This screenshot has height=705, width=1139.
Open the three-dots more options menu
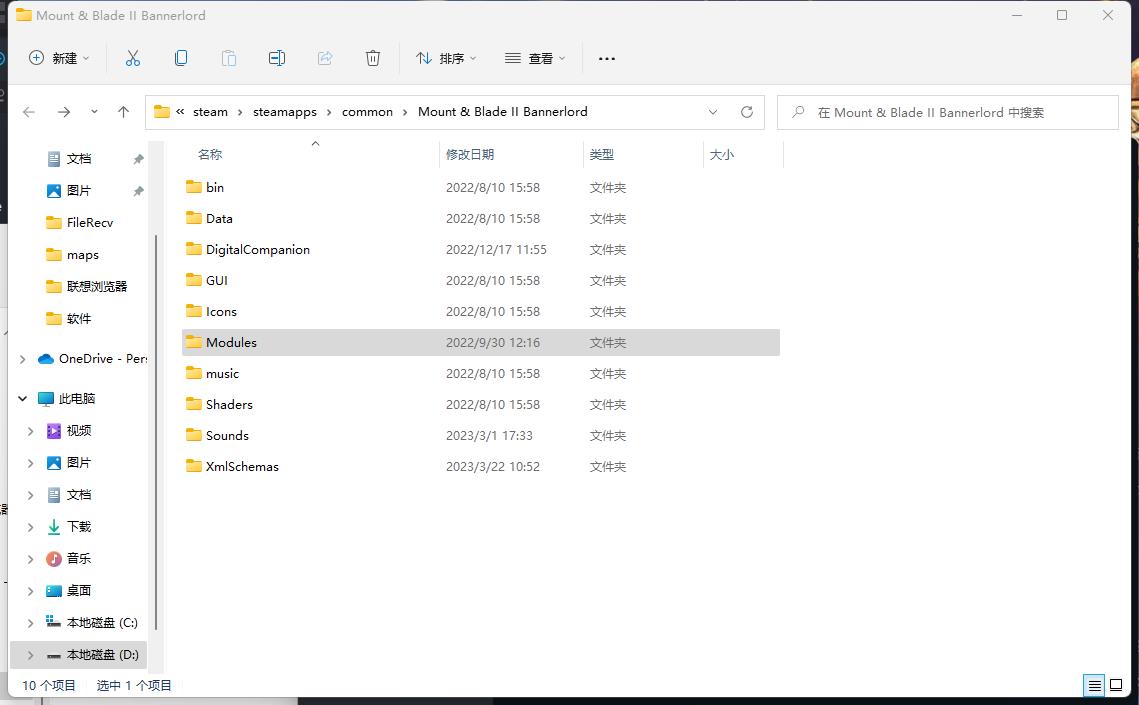tap(607, 59)
